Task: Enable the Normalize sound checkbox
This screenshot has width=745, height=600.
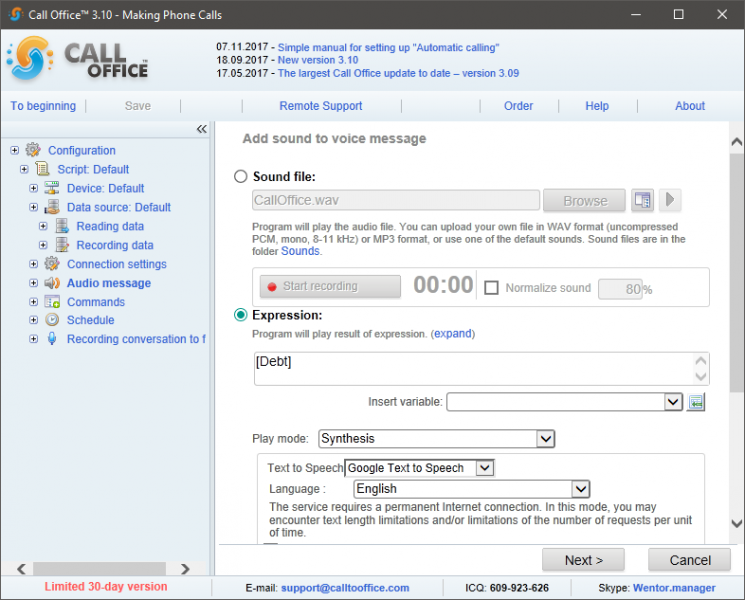Action: (x=491, y=288)
